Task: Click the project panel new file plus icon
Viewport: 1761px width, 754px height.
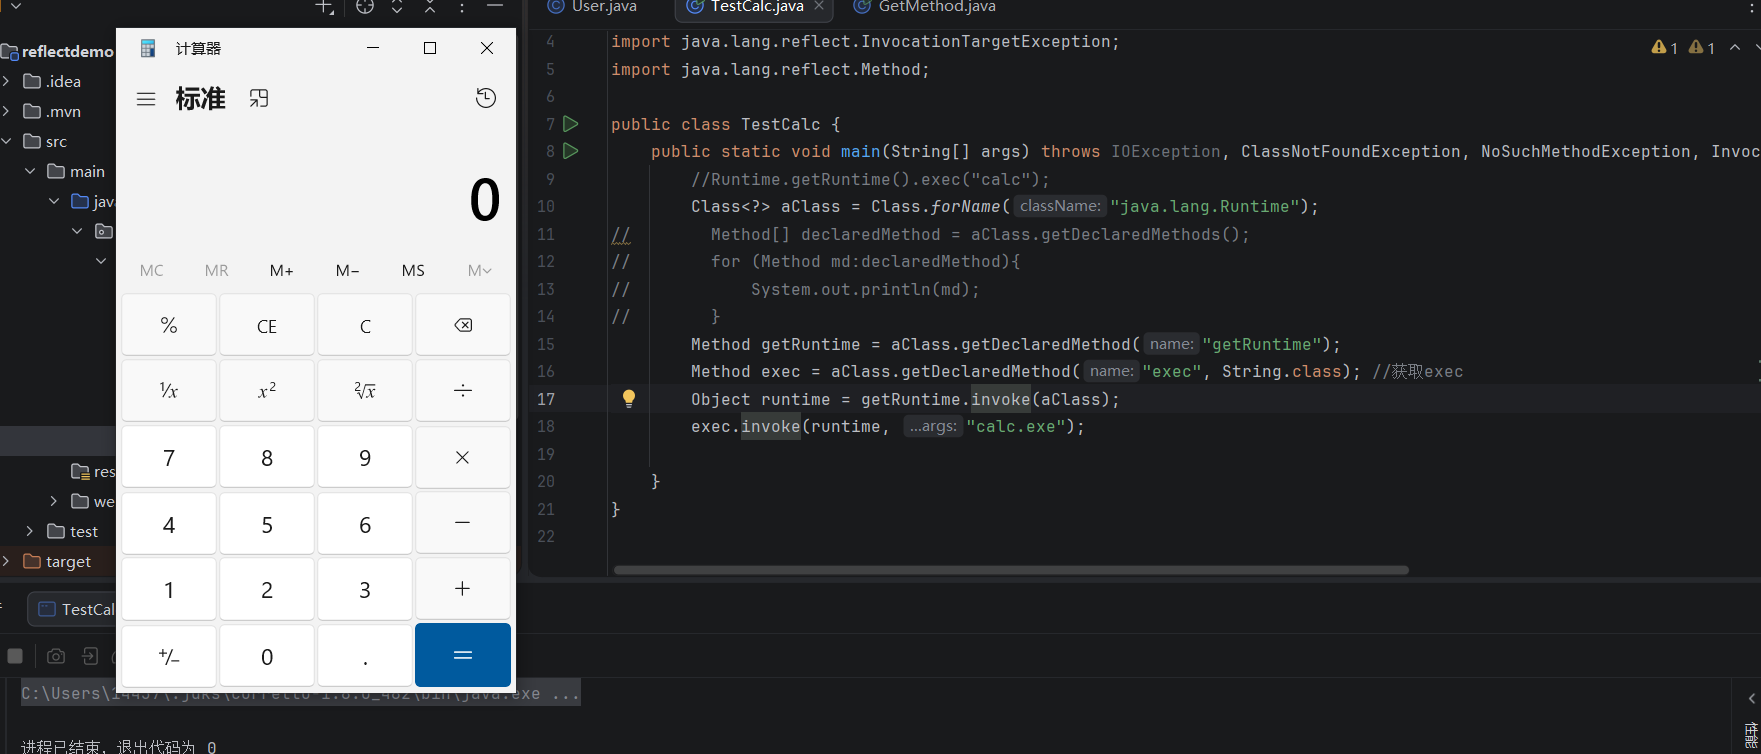Action: point(325,7)
